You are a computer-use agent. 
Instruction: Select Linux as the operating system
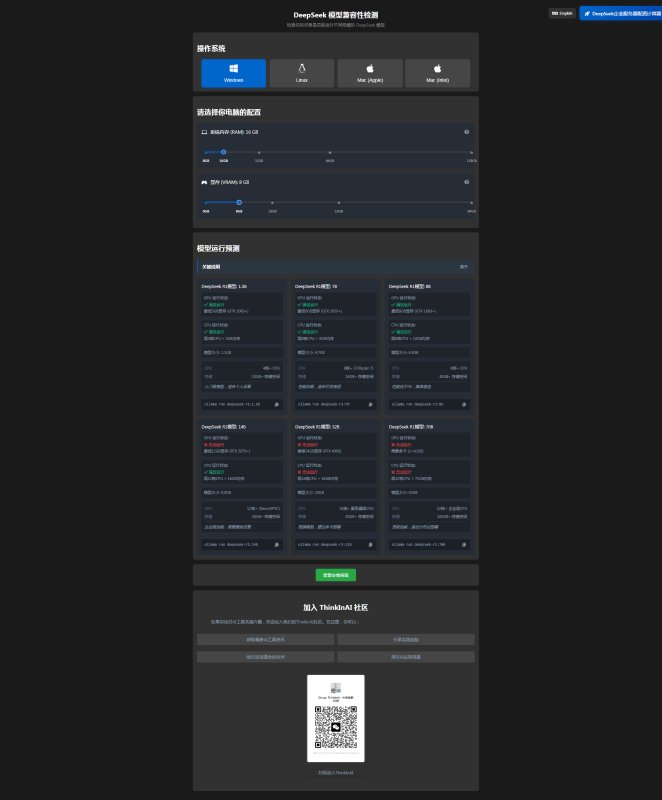point(301,73)
